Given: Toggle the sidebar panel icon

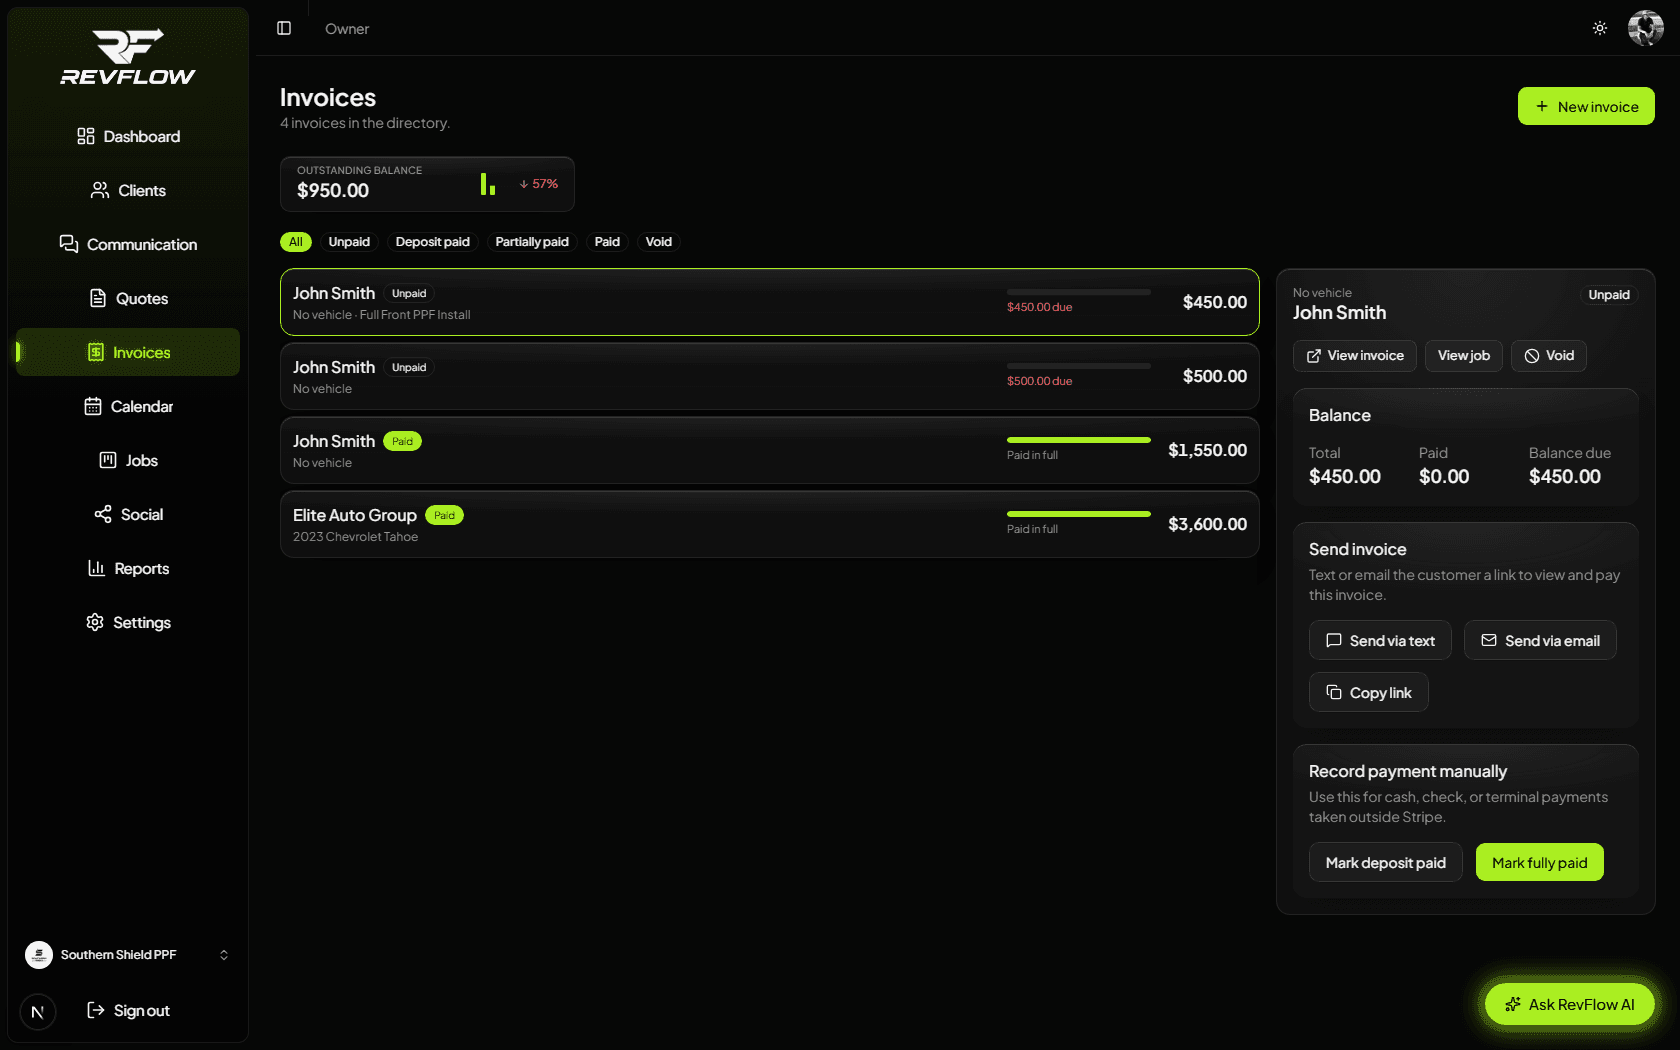Looking at the screenshot, I should click(284, 28).
